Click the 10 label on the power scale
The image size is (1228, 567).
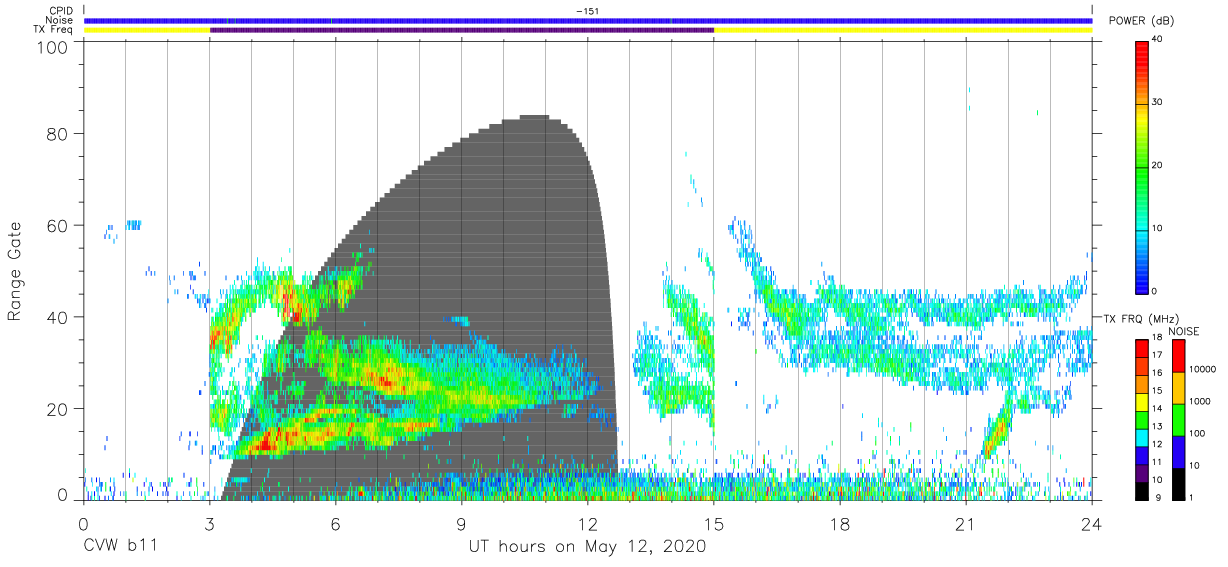(x=1157, y=229)
